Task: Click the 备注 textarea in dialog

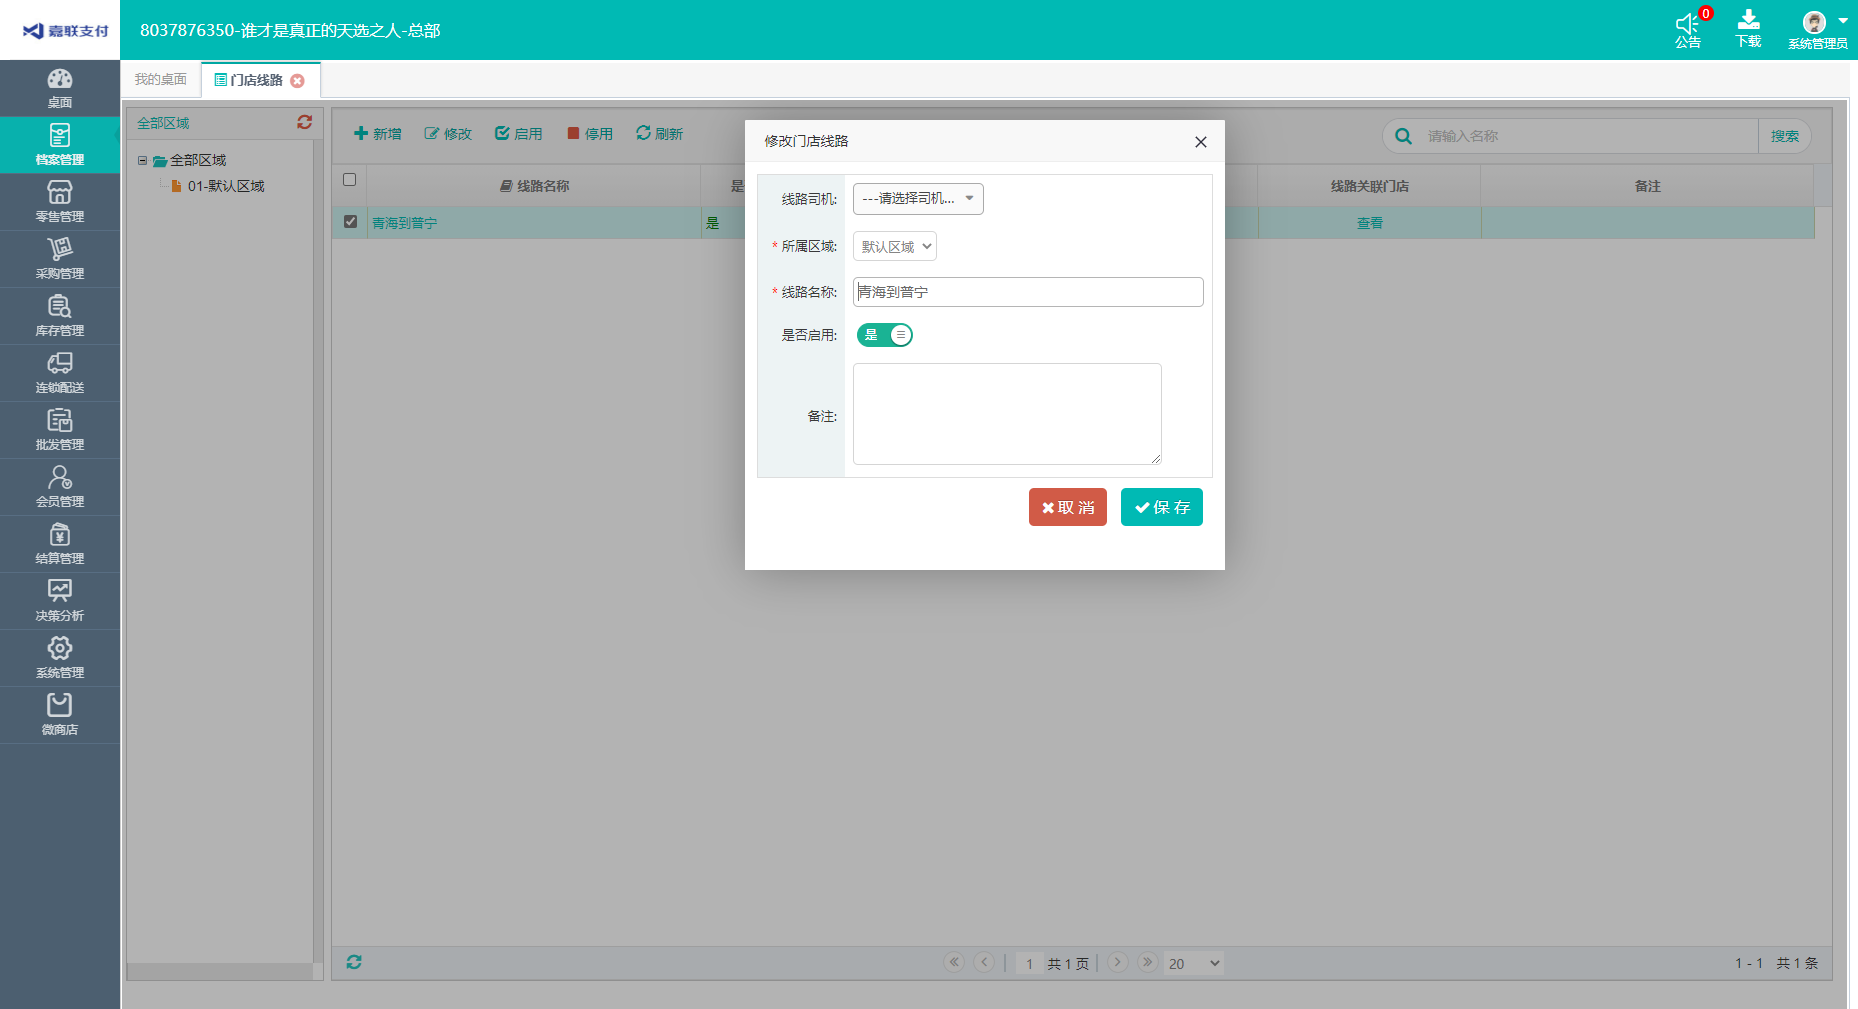Action: pos(1007,414)
